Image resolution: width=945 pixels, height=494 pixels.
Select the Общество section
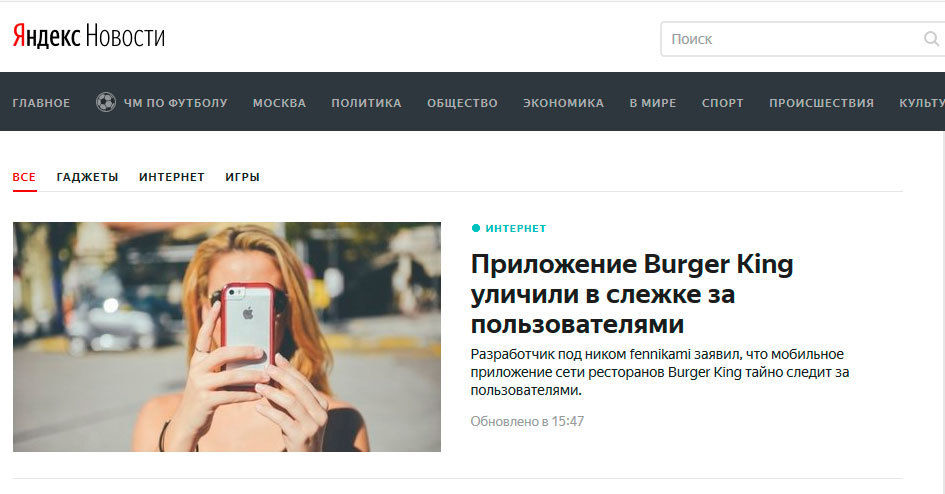(462, 103)
